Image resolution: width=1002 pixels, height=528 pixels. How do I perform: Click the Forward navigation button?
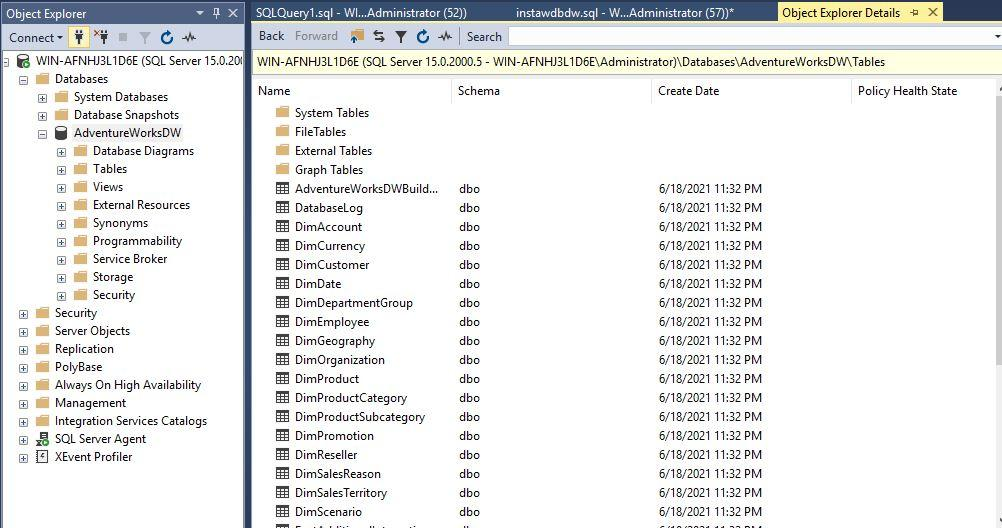click(x=316, y=36)
